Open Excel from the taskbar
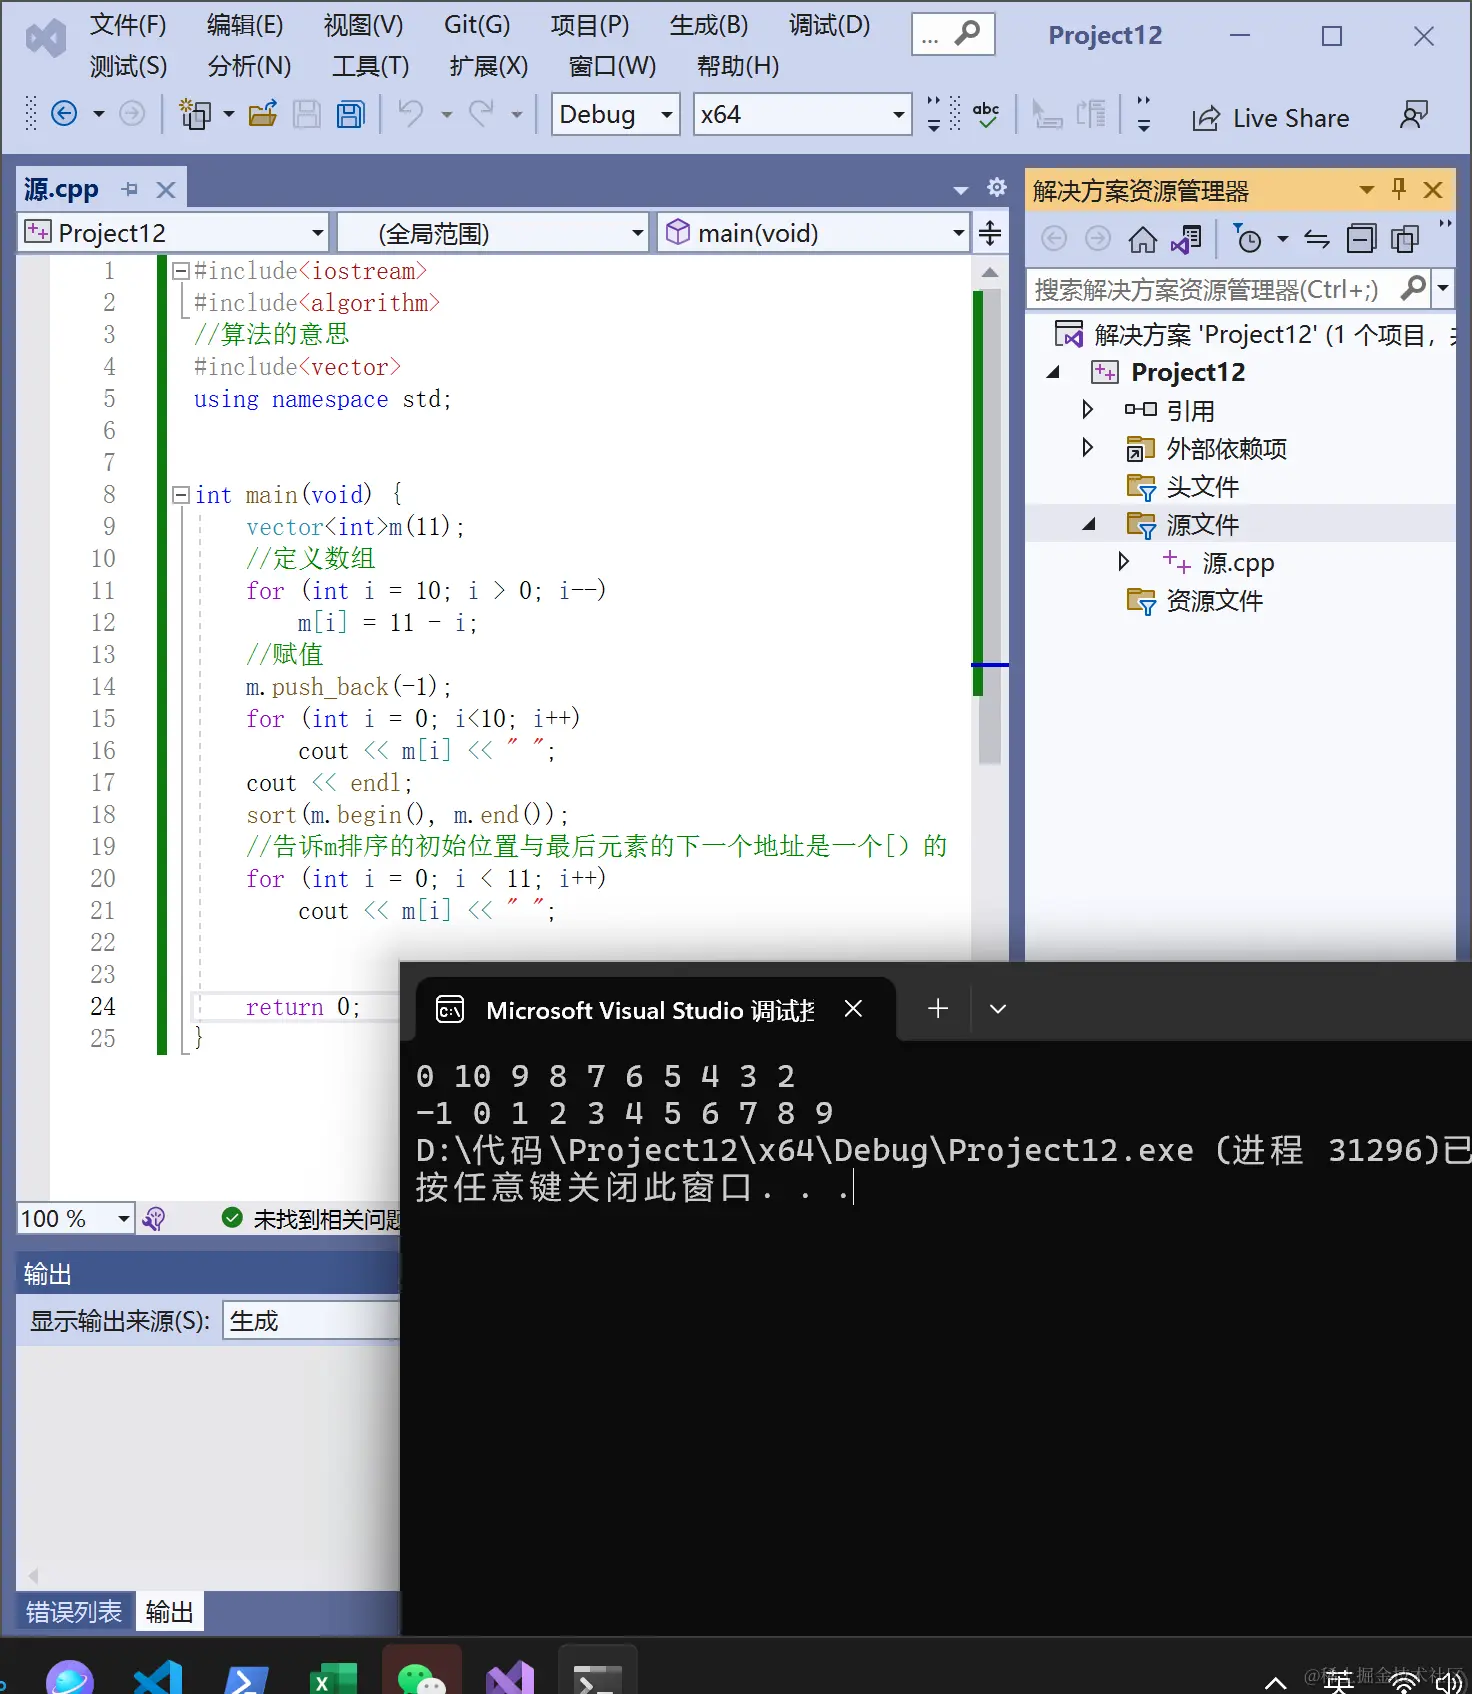Image resolution: width=1472 pixels, height=1694 pixels. click(x=333, y=1677)
